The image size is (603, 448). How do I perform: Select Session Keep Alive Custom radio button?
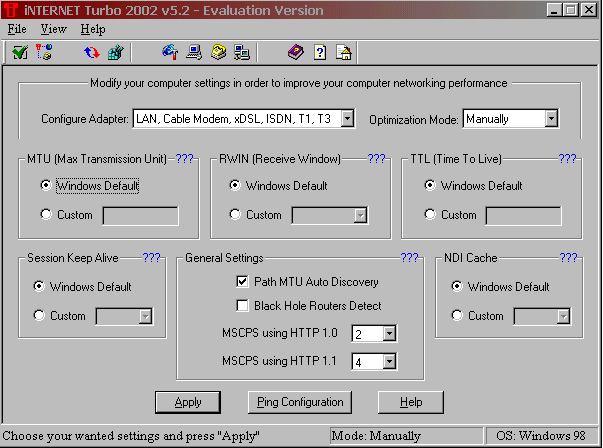[x=39, y=315]
